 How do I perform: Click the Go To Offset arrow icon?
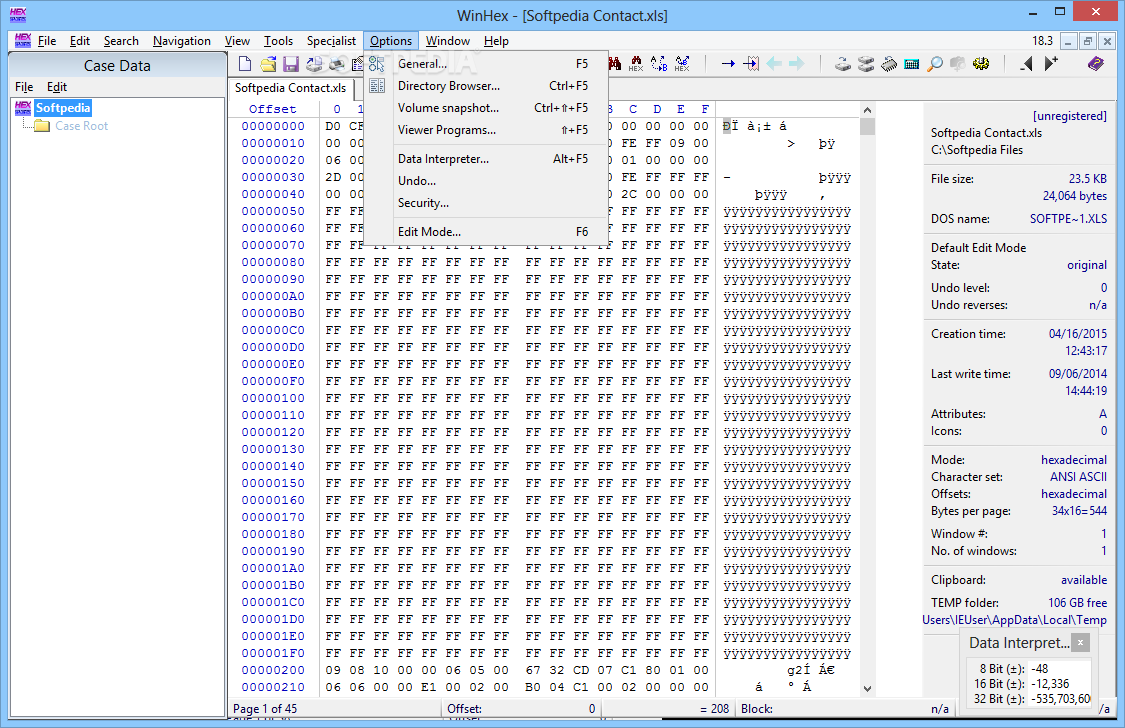click(x=728, y=64)
